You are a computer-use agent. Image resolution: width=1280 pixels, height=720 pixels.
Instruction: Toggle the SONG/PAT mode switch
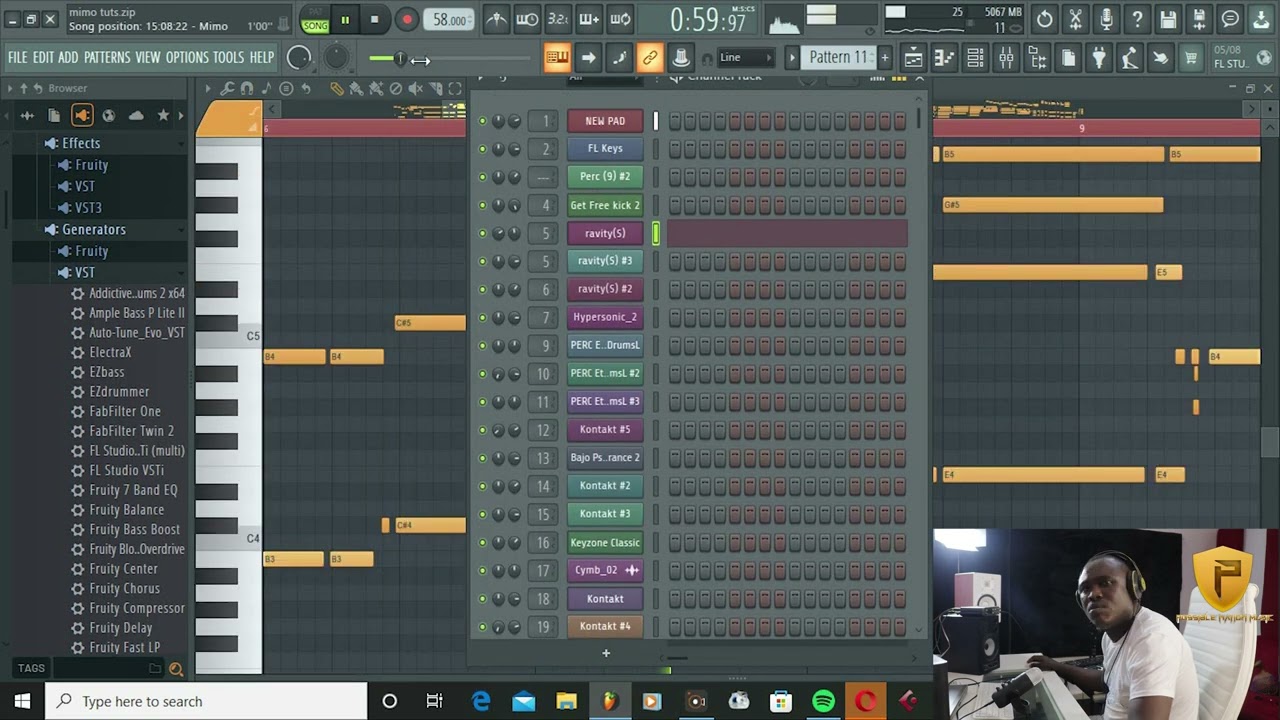(315, 20)
